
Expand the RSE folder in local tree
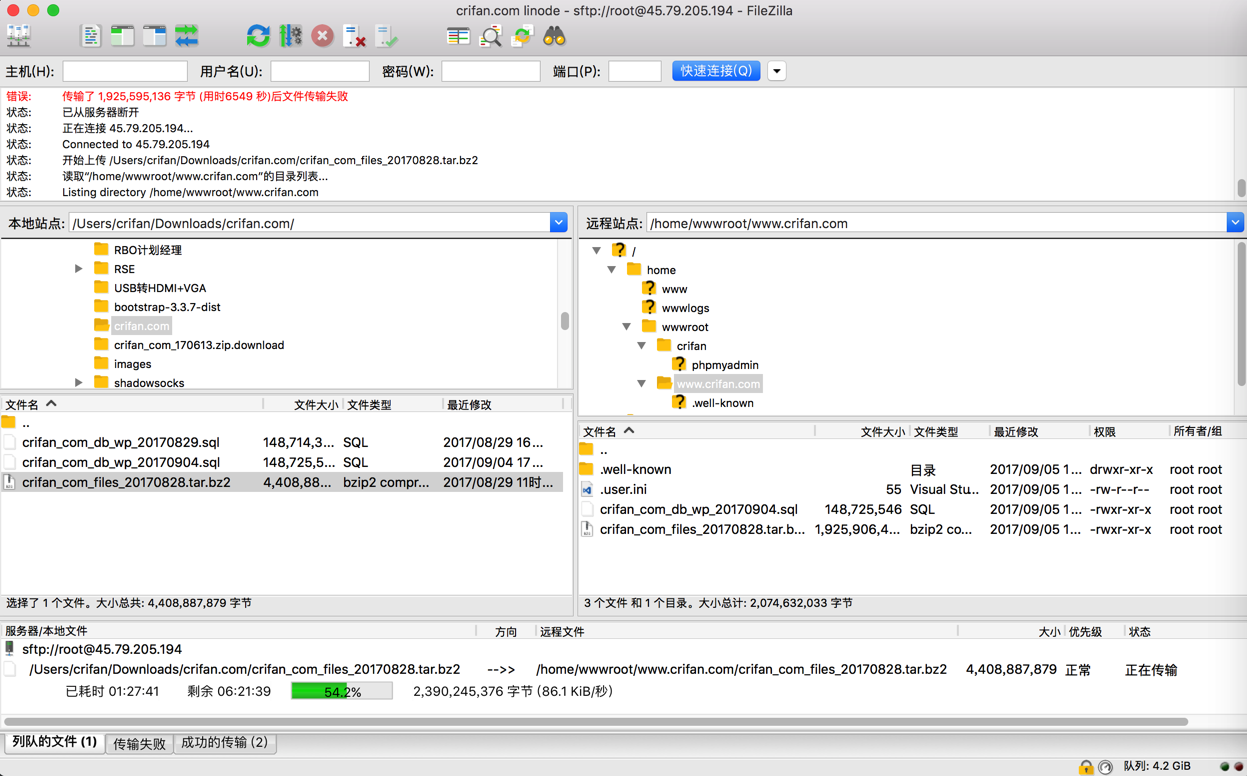click(78, 268)
